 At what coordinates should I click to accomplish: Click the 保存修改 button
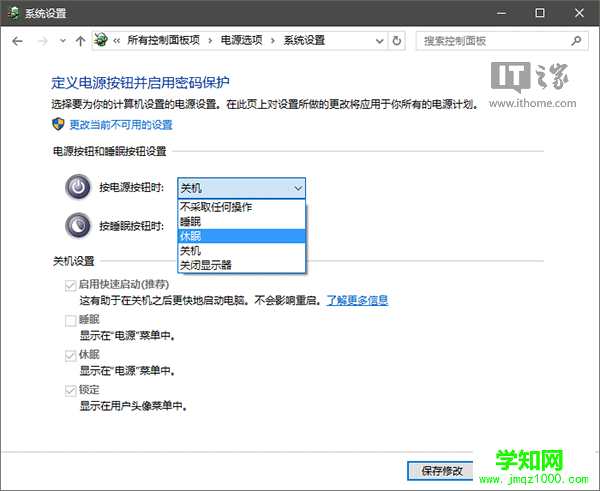tap(441, 471)
